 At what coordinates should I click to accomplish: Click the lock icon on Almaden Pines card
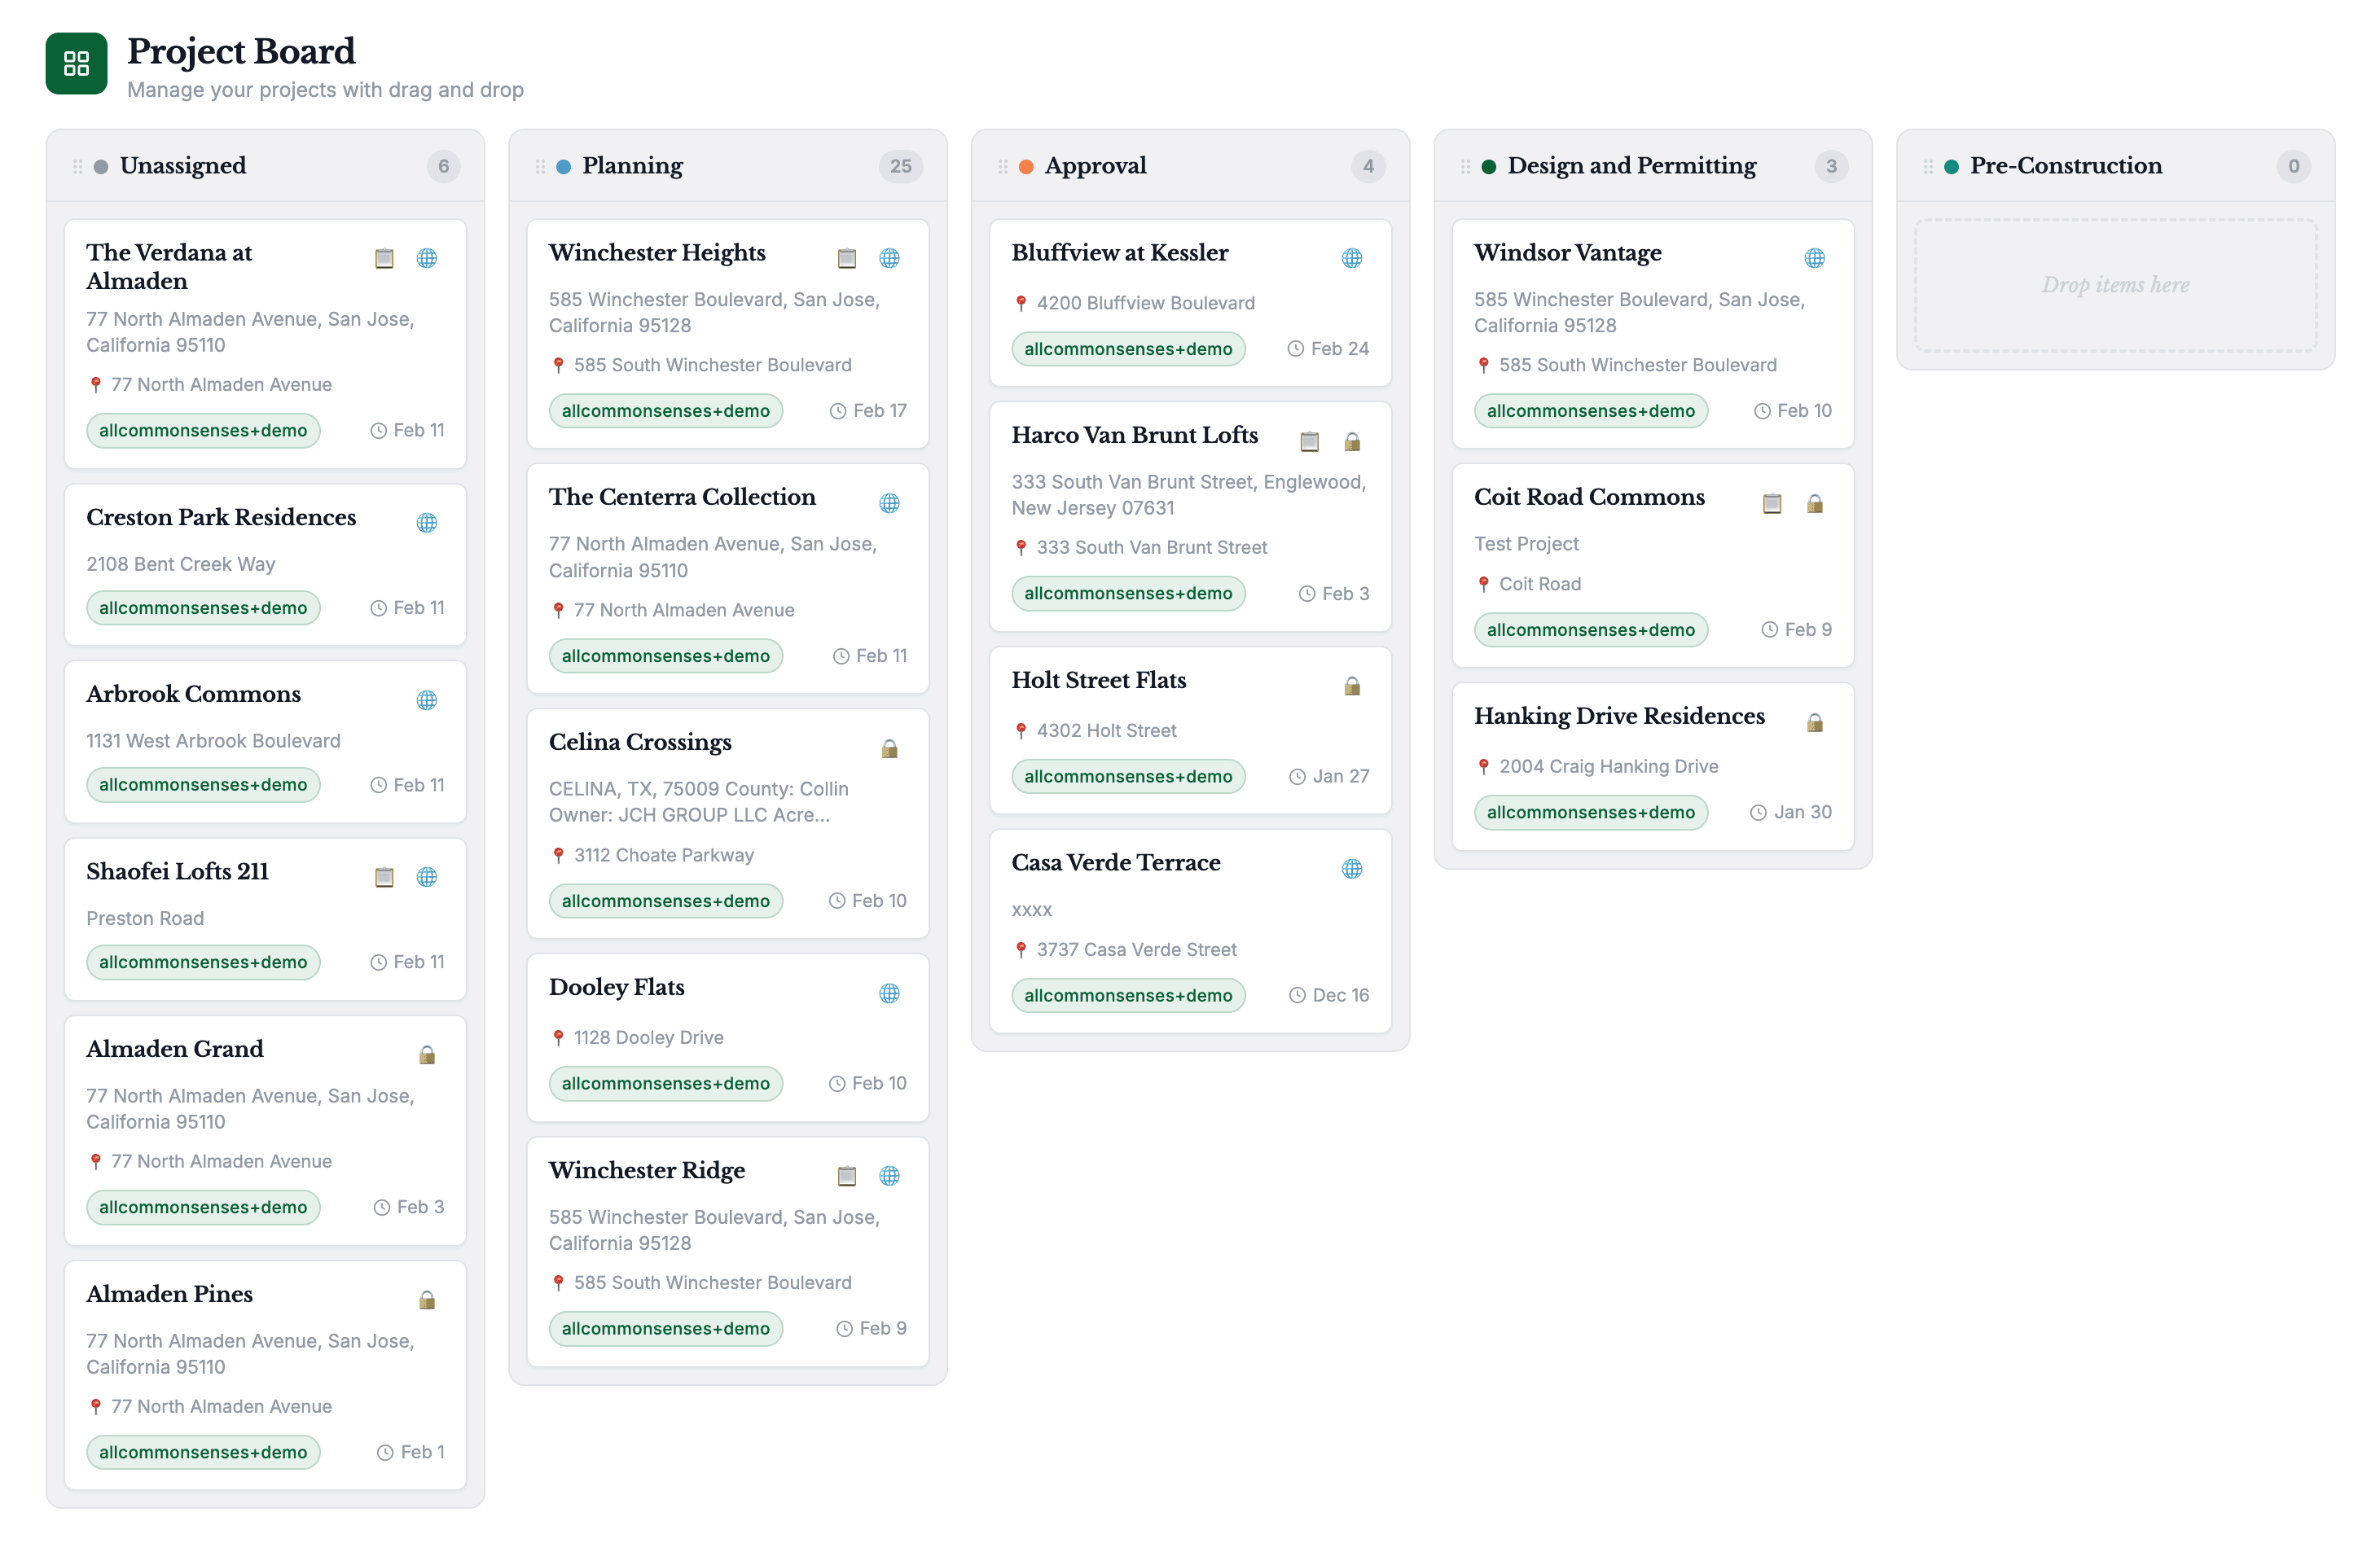427,1299
